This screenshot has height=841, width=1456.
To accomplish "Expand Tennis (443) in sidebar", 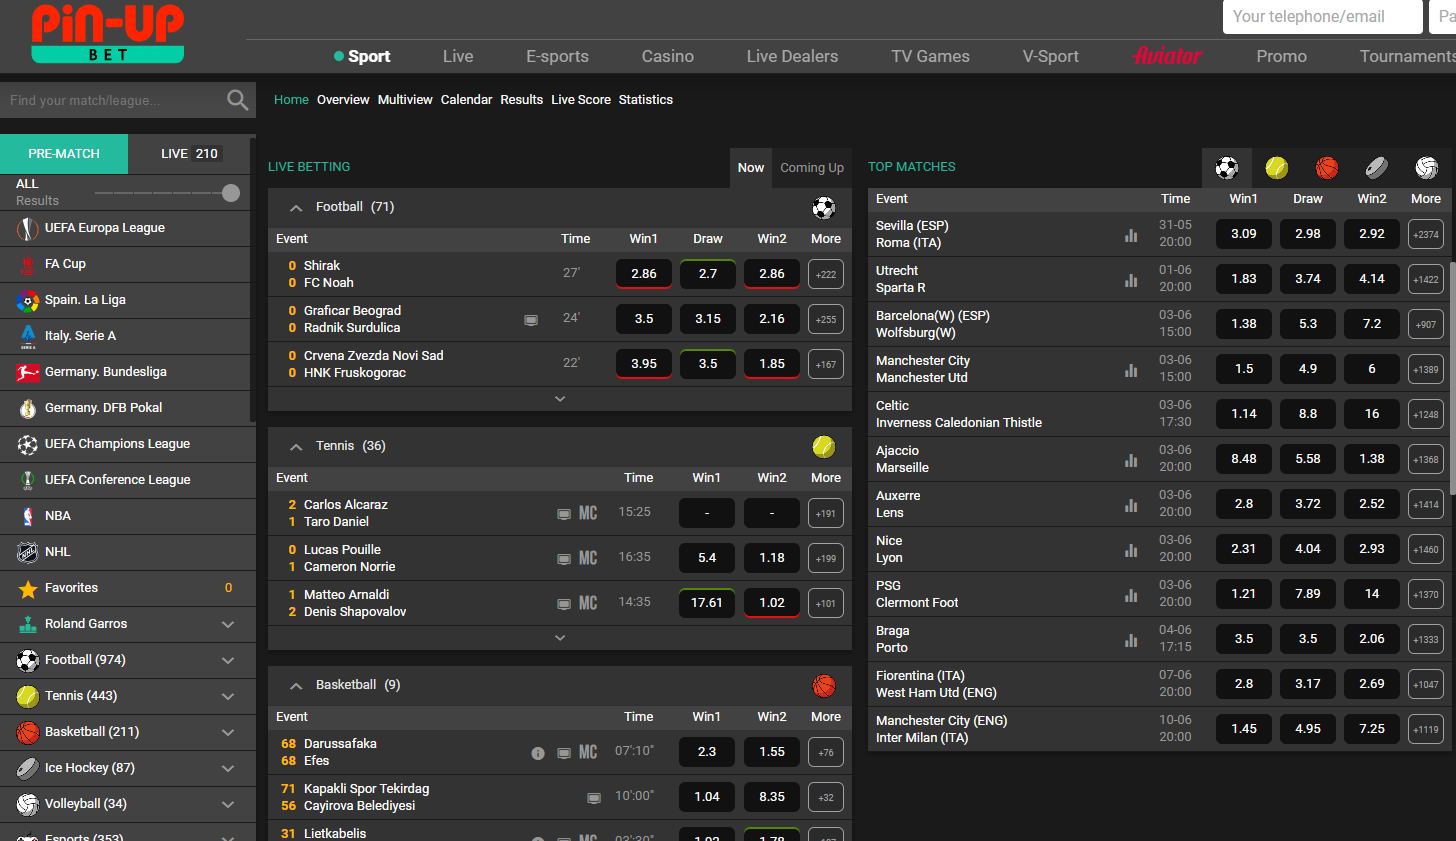I will [228, 697].
